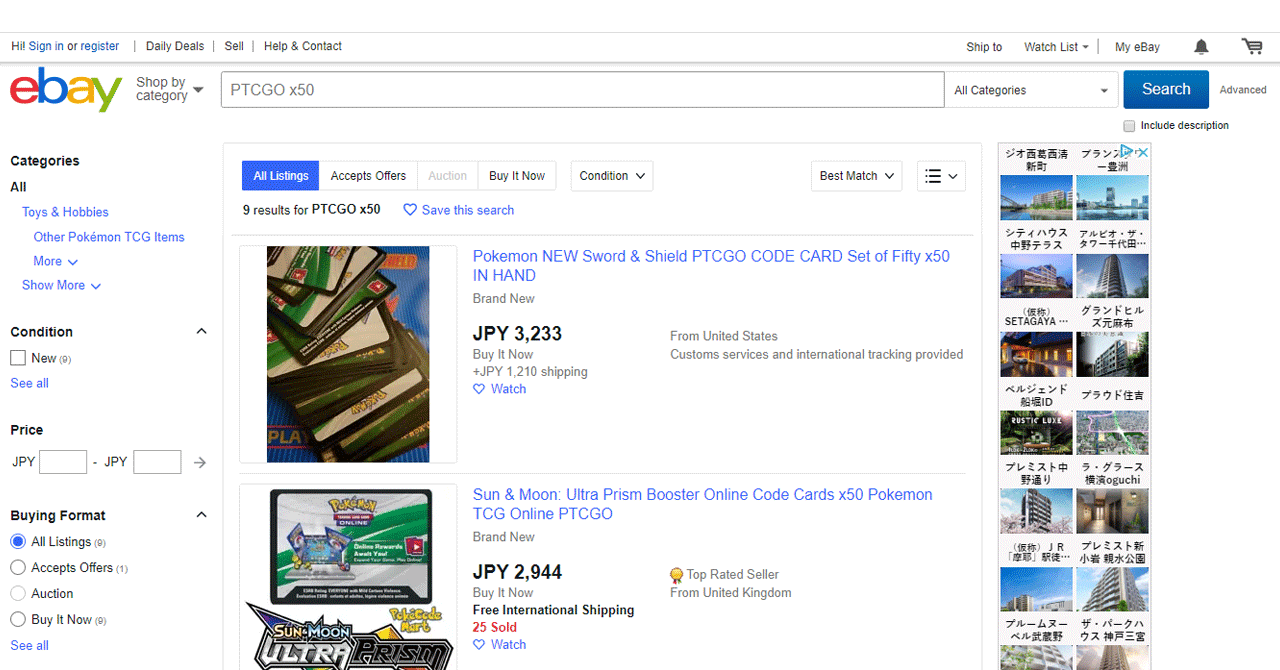
Task: Open the code cards photo thumbnail
Action: pyautogui.click(x=348, y=354)
